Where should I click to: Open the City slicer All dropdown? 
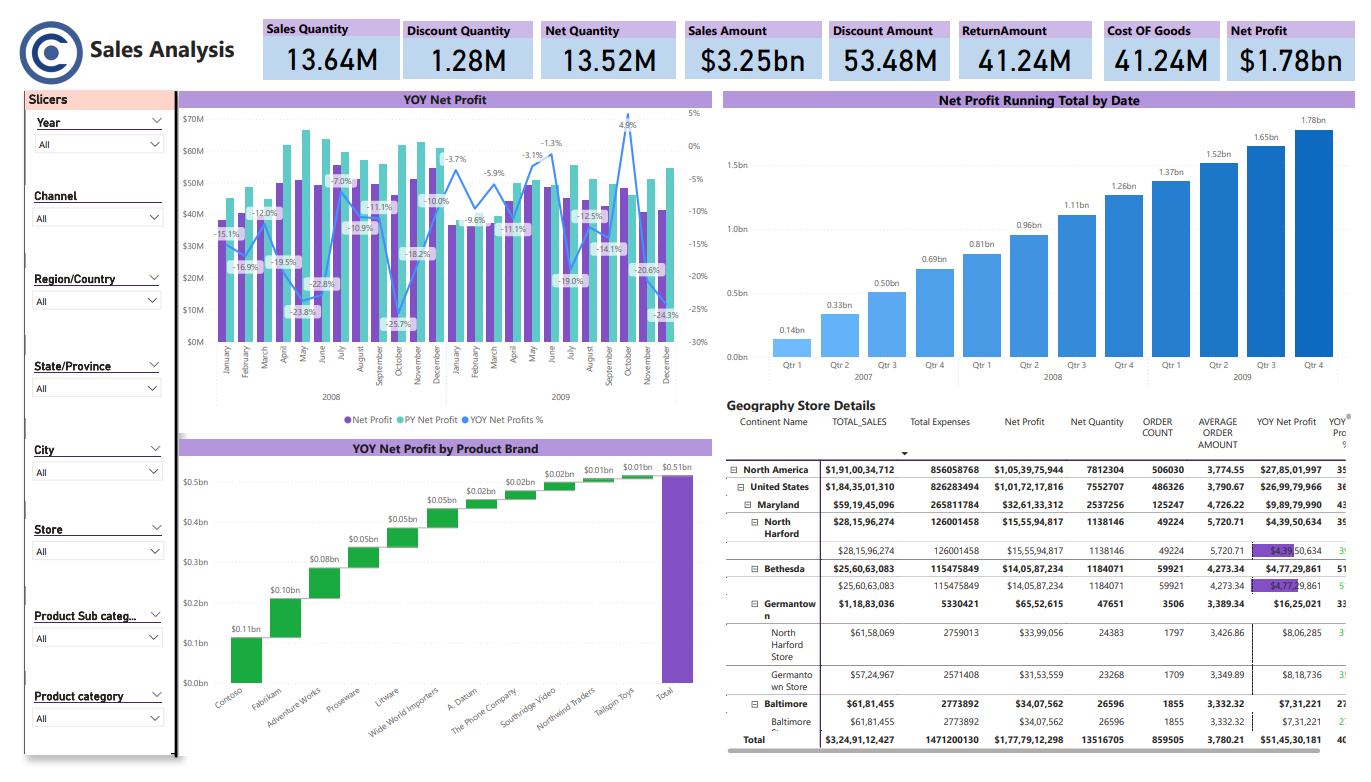(97, 471)
